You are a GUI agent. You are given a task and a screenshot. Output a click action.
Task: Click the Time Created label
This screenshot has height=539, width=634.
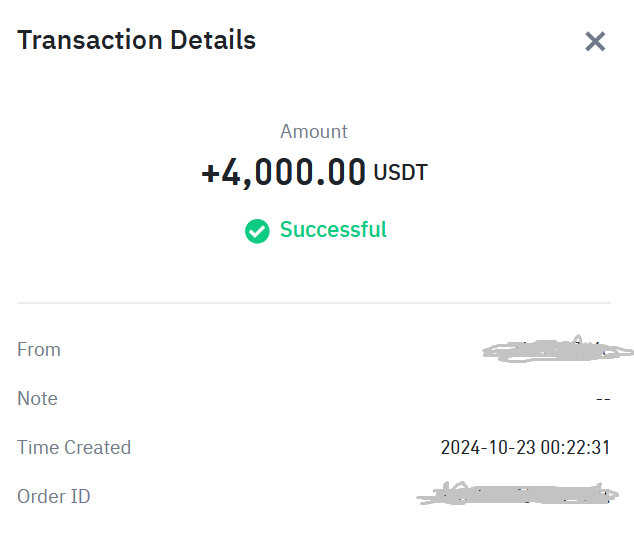point(74,447)
